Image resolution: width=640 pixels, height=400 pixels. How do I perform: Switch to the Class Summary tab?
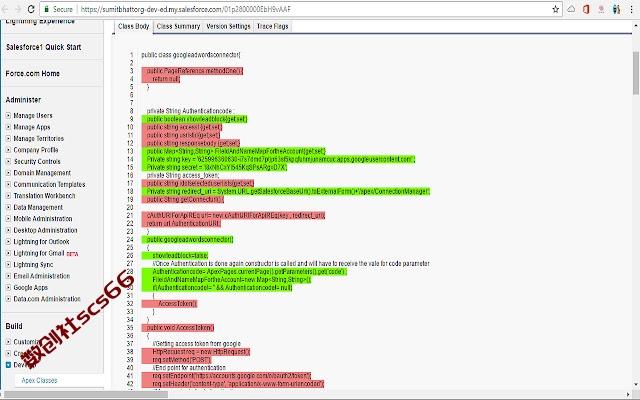pos(178,26)
